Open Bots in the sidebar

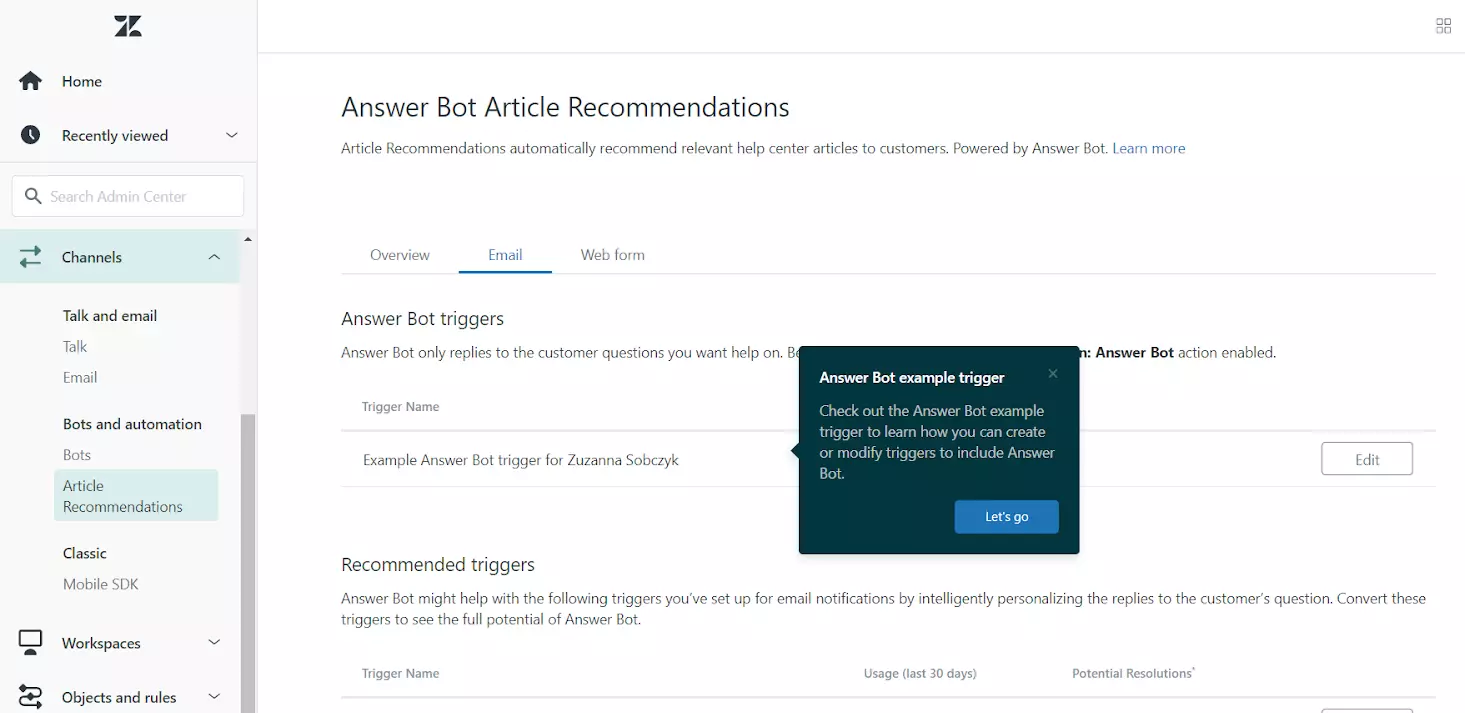[77, 455]
